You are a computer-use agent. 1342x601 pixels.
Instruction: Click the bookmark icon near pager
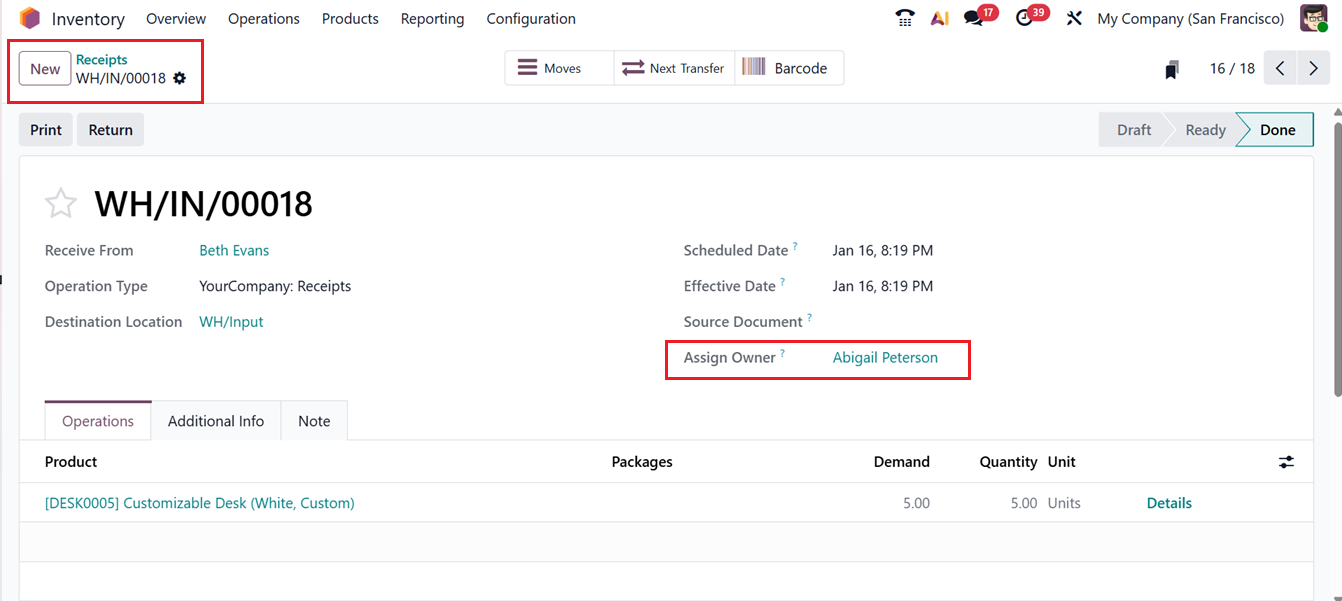click(1172, 69)
